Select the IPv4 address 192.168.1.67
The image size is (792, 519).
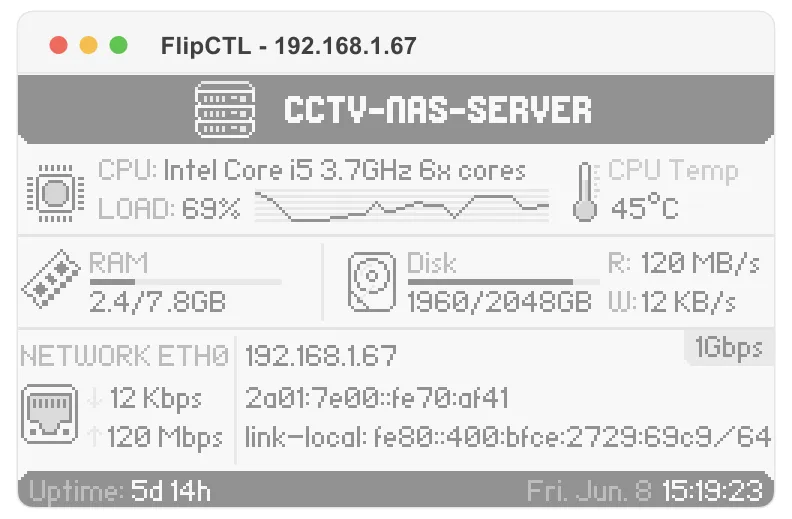[321, 356]
